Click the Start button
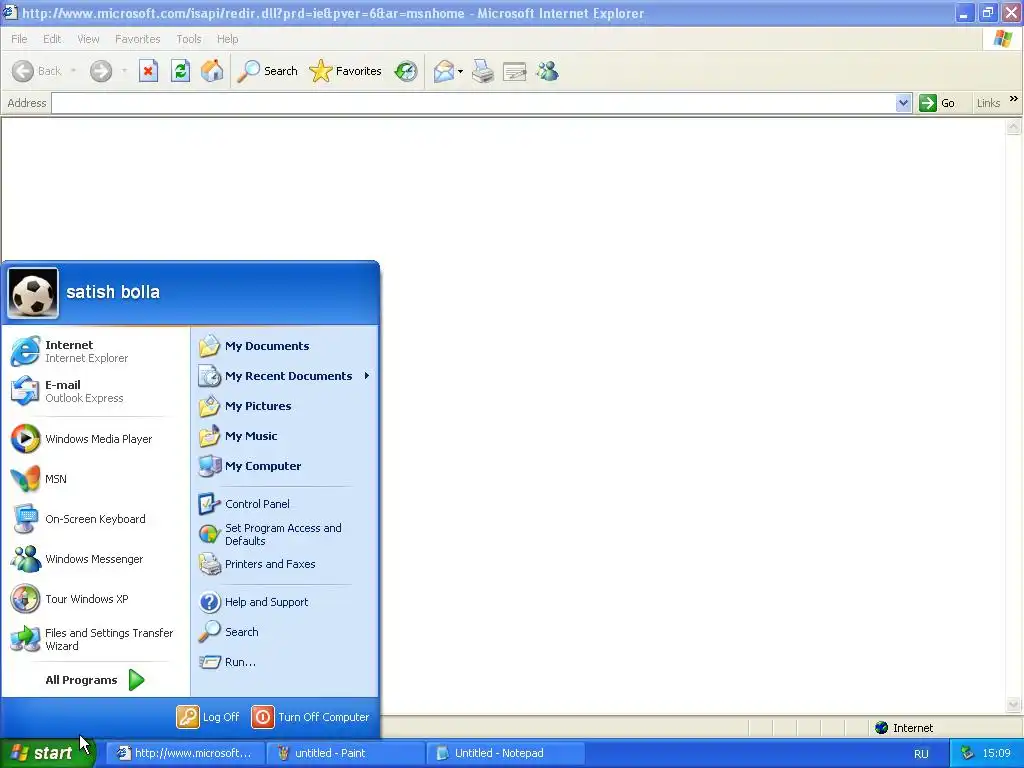 click(x=48, y=753)
